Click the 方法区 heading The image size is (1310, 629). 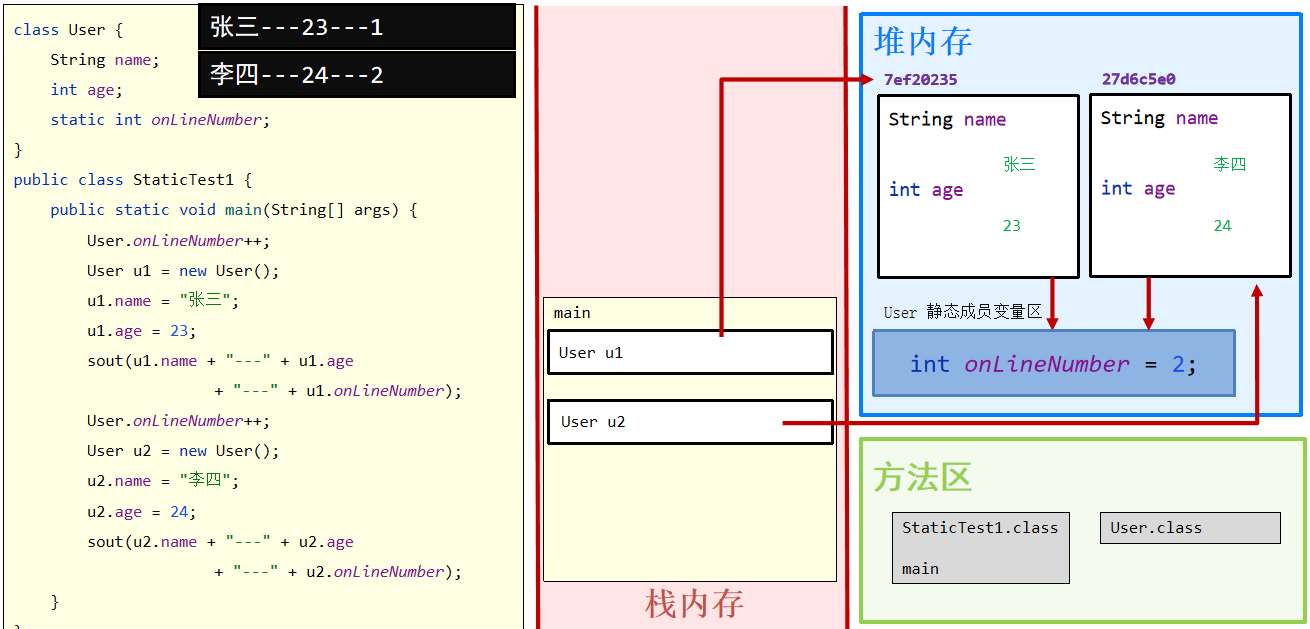[922, 477]
